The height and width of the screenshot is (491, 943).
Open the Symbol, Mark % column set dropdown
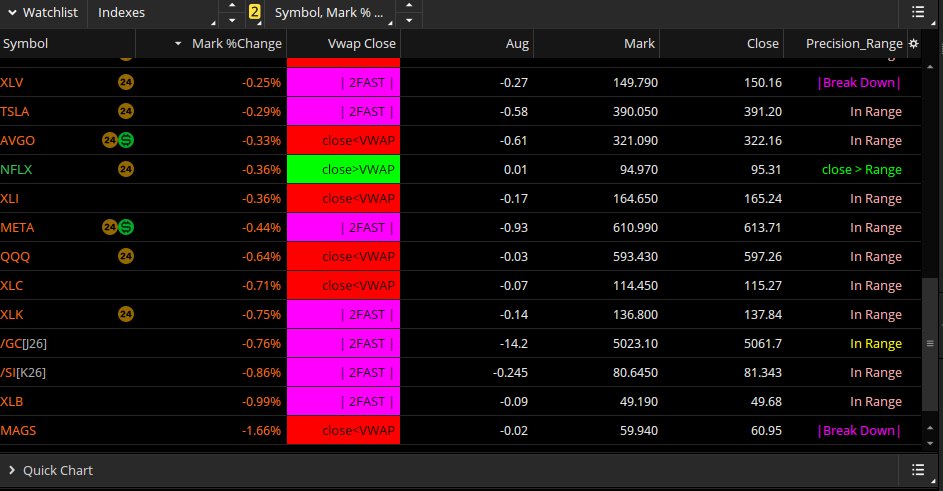tap(329, 13)
